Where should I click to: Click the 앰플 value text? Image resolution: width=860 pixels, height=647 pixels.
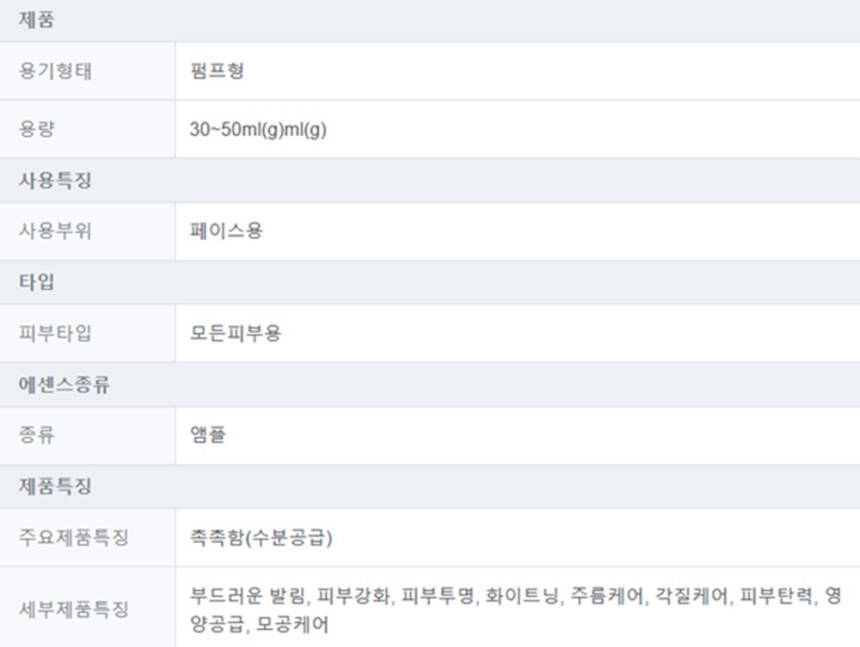point(208,435)
